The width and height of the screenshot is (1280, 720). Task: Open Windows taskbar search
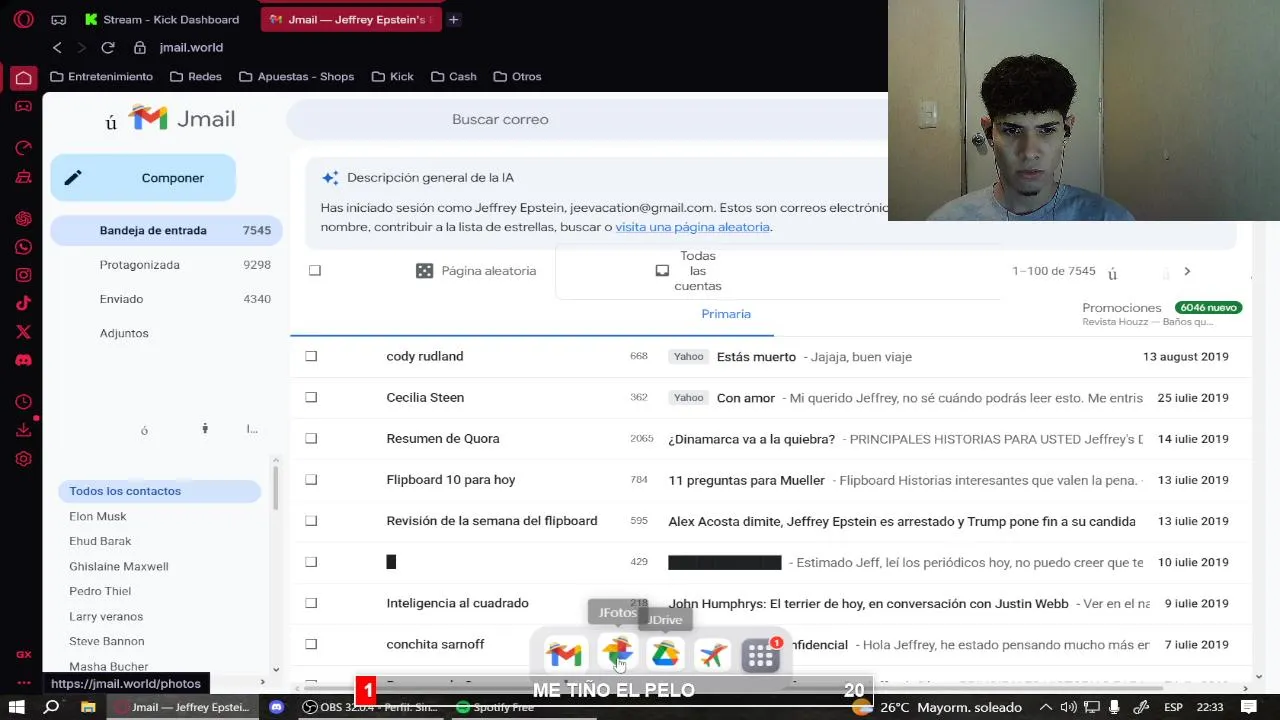point(52,707)
